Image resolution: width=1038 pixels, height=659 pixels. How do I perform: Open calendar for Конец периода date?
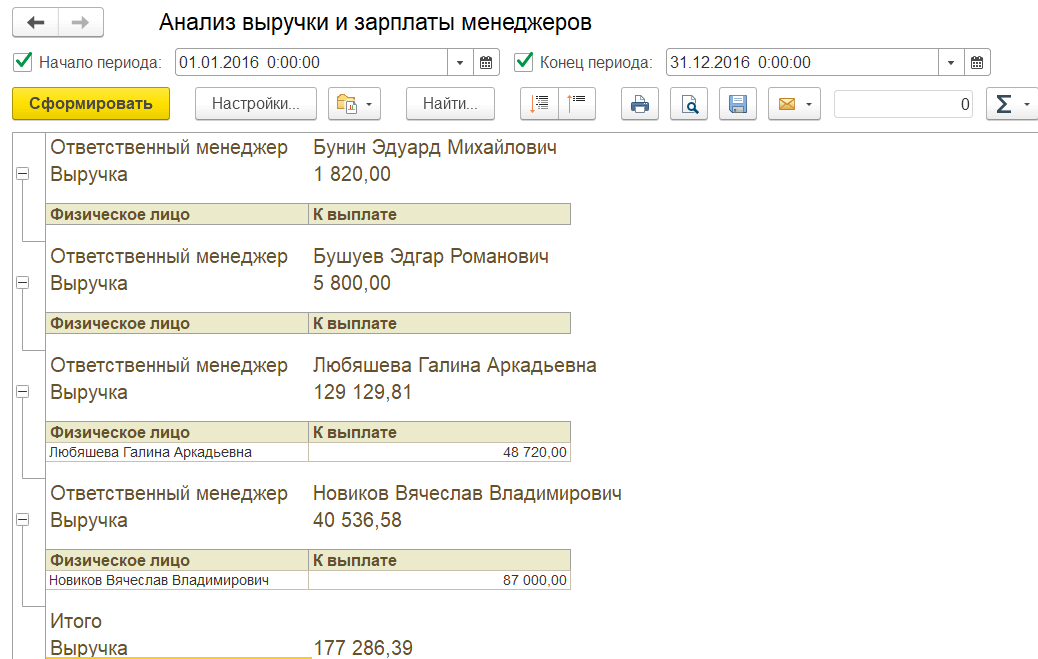[x=977, y=62]
